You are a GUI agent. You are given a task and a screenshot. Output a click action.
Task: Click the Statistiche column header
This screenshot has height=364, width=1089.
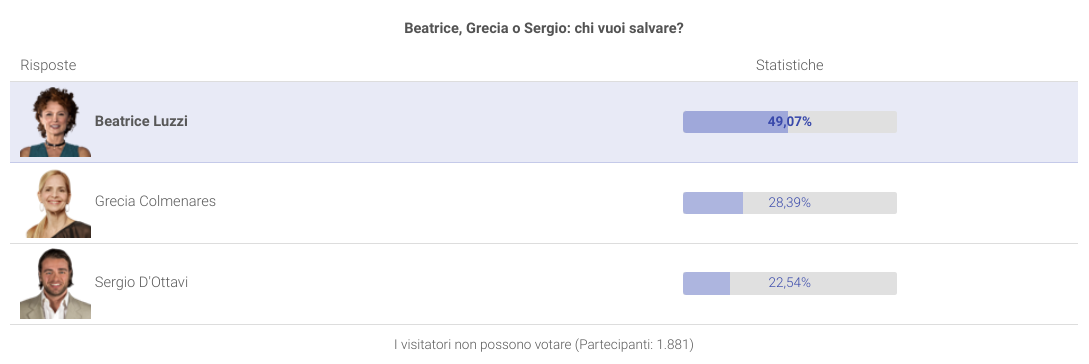(x=790, y=65)
